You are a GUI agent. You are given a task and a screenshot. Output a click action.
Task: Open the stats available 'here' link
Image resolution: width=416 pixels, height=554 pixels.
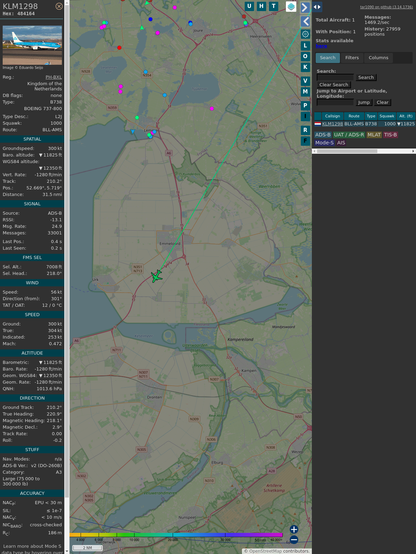(321, 46)
